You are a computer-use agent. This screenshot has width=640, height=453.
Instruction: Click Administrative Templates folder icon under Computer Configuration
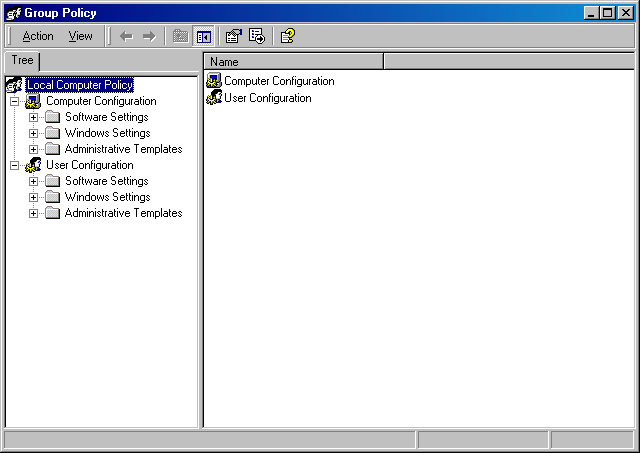pos(52,149)
